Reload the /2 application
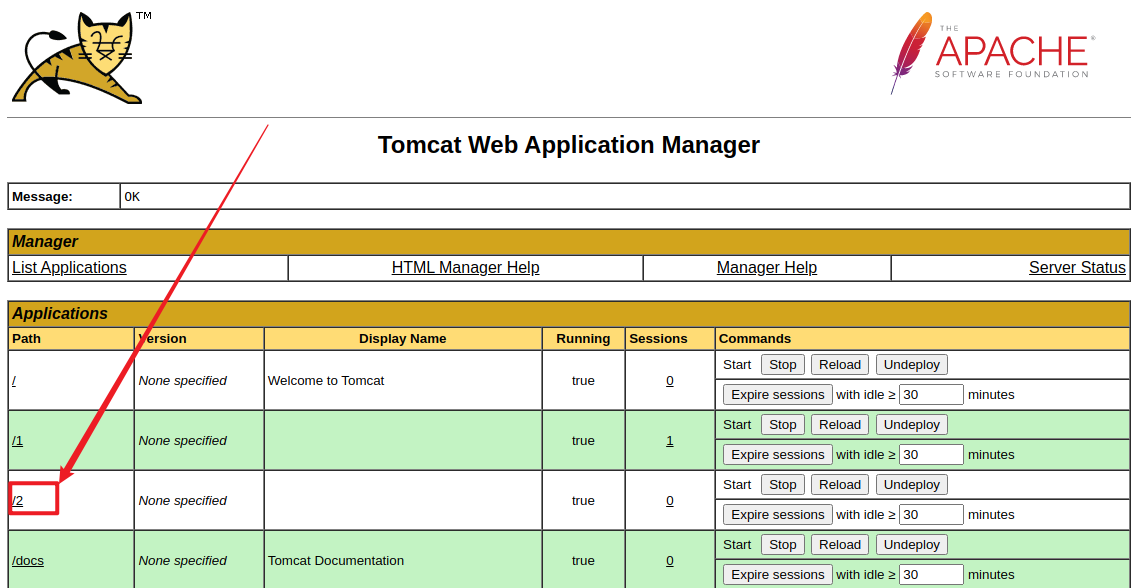Screen dimensions: 1132x588 pos(840,485)
